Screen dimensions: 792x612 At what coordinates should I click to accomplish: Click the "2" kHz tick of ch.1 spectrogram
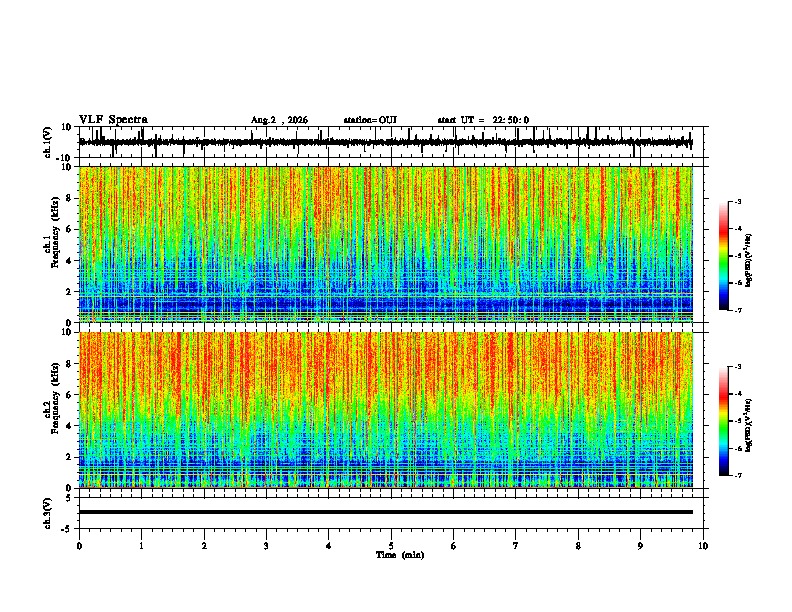[x=69, y=292]
